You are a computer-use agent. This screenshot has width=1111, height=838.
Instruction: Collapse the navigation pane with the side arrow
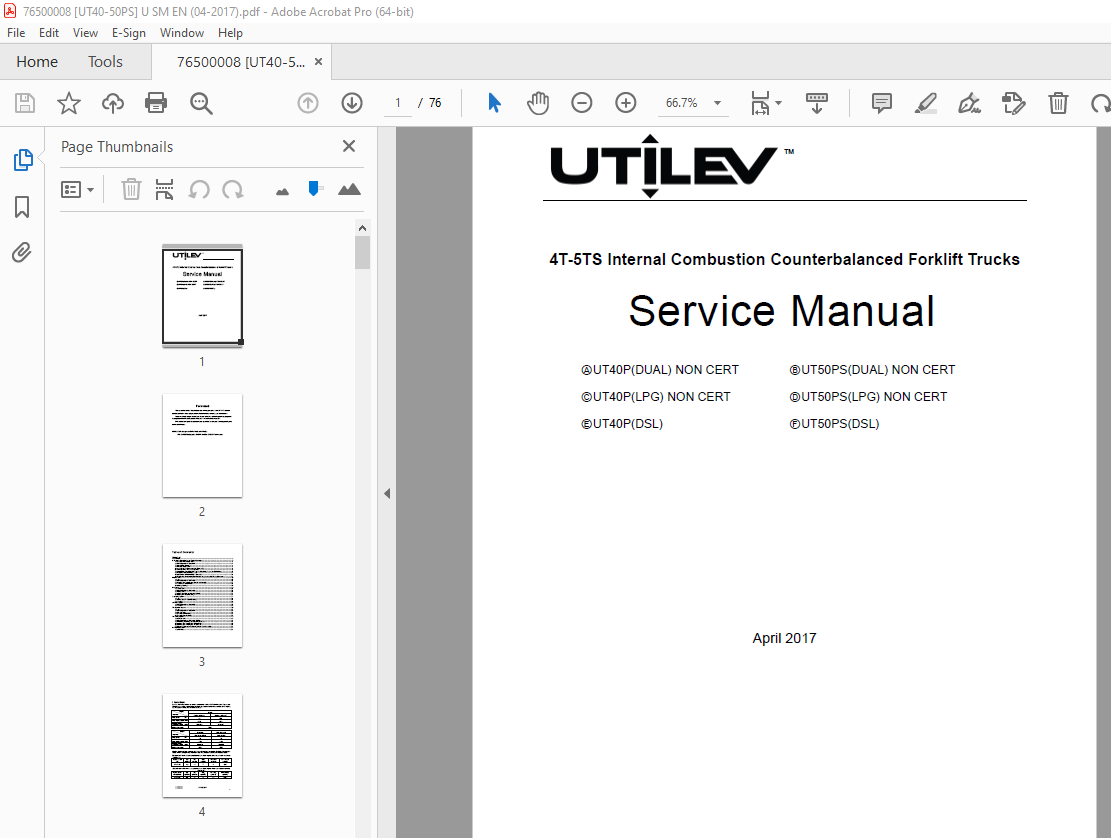(387, 494)
